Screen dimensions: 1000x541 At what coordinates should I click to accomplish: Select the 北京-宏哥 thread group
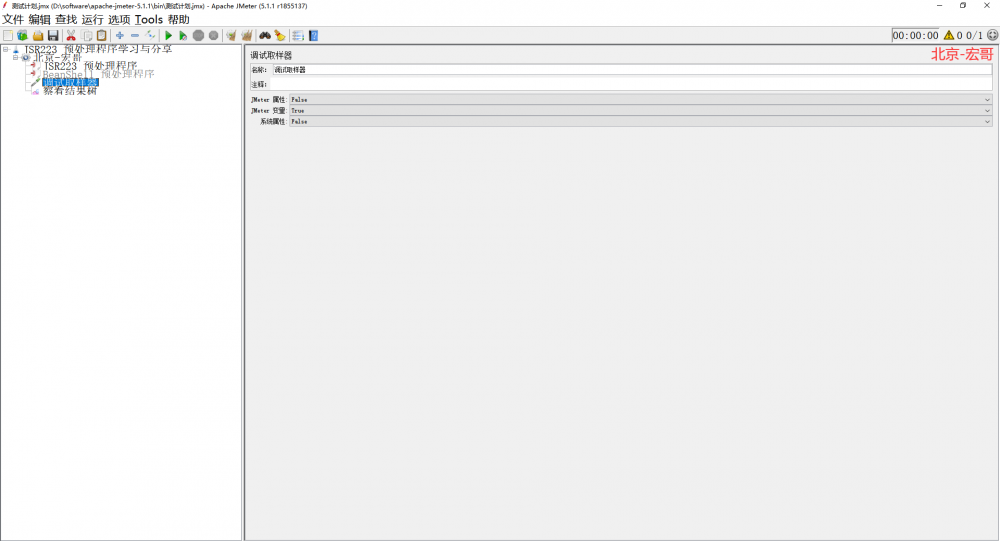click(58, 57)
